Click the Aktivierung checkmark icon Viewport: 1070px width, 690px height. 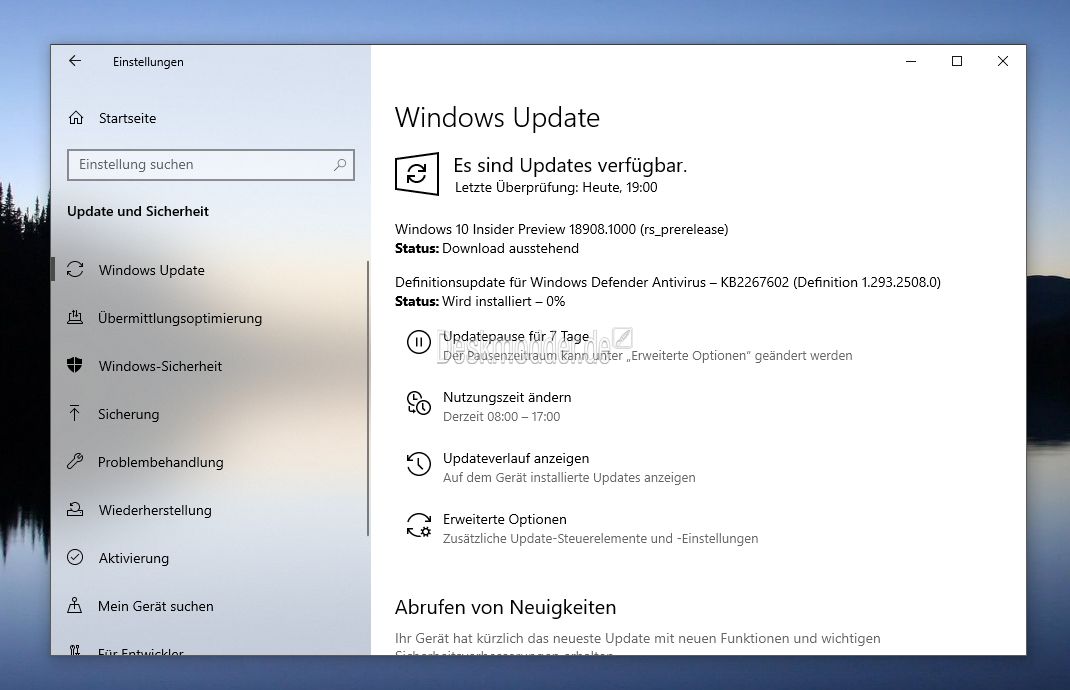(75, 557)
